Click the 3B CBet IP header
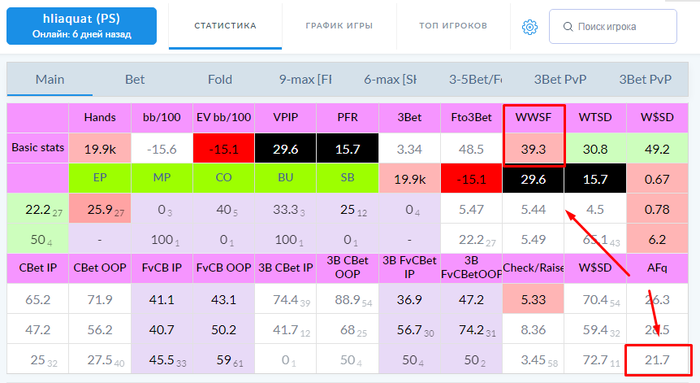The width and height of the screenshot is (700, 383). [x=286, y=268]
